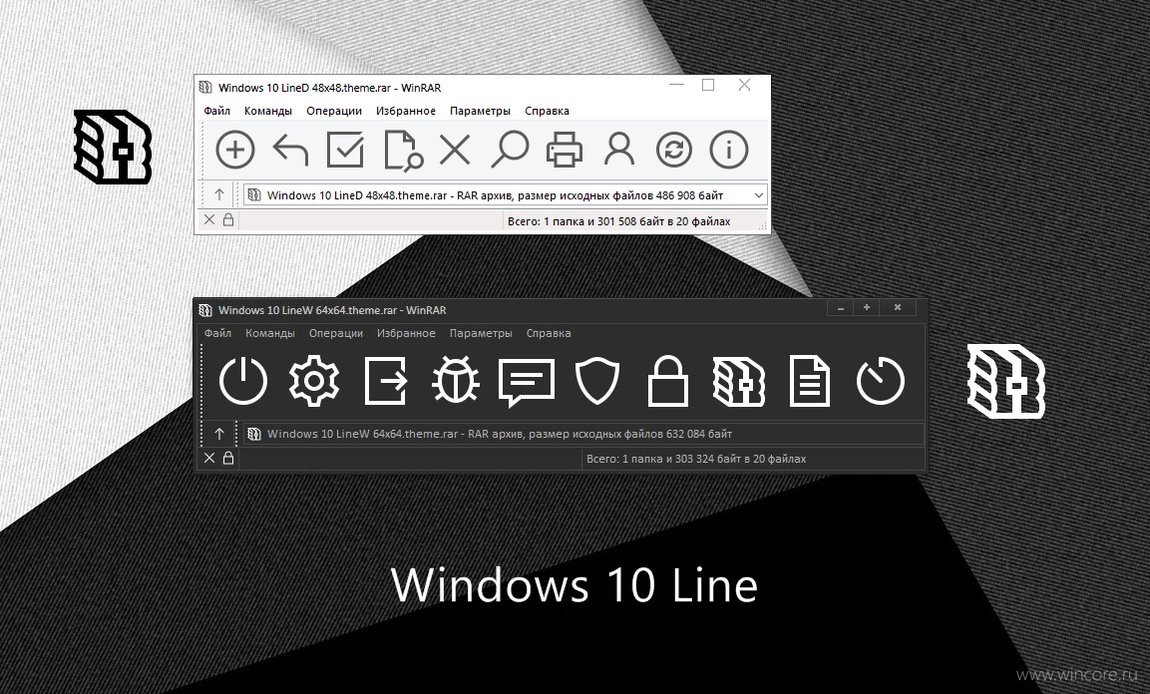
Task: Expand the path dropdown arrow in the light WinRAR window
Action: pos(759,195)
